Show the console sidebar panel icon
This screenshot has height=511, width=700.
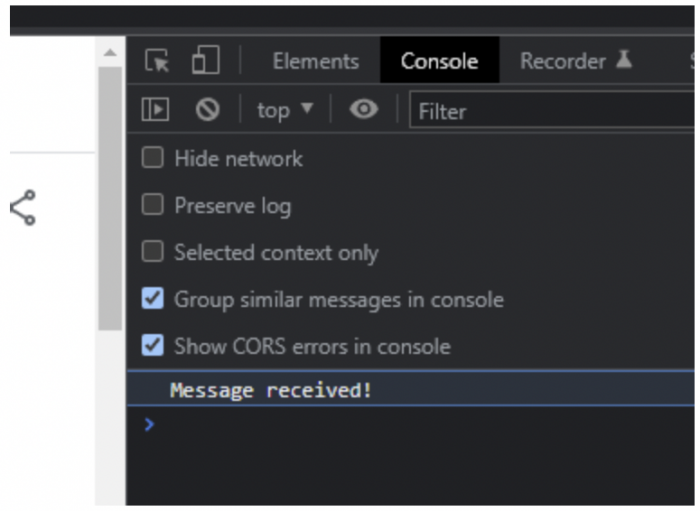click(155, 109)
